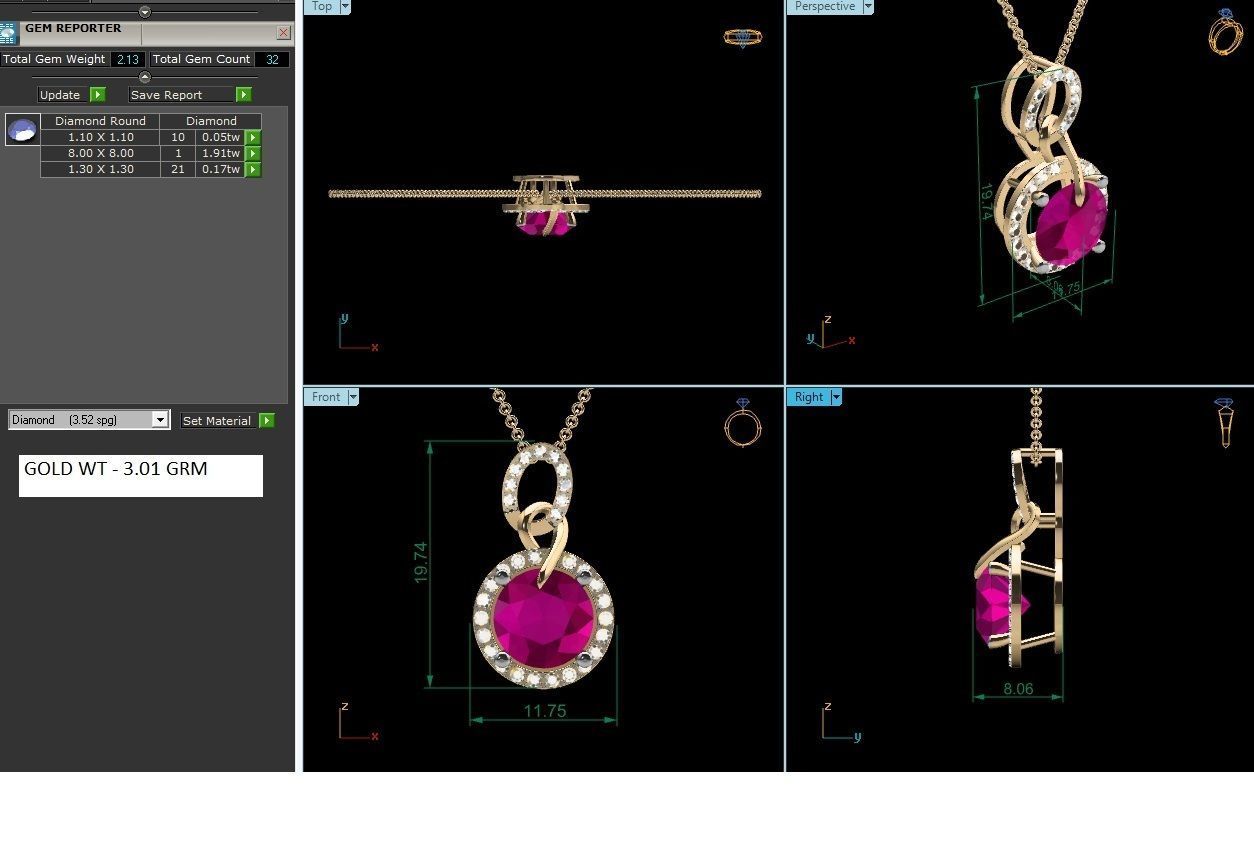Select the 8.00 X 8.00 size cell

(x=100, y=153)
